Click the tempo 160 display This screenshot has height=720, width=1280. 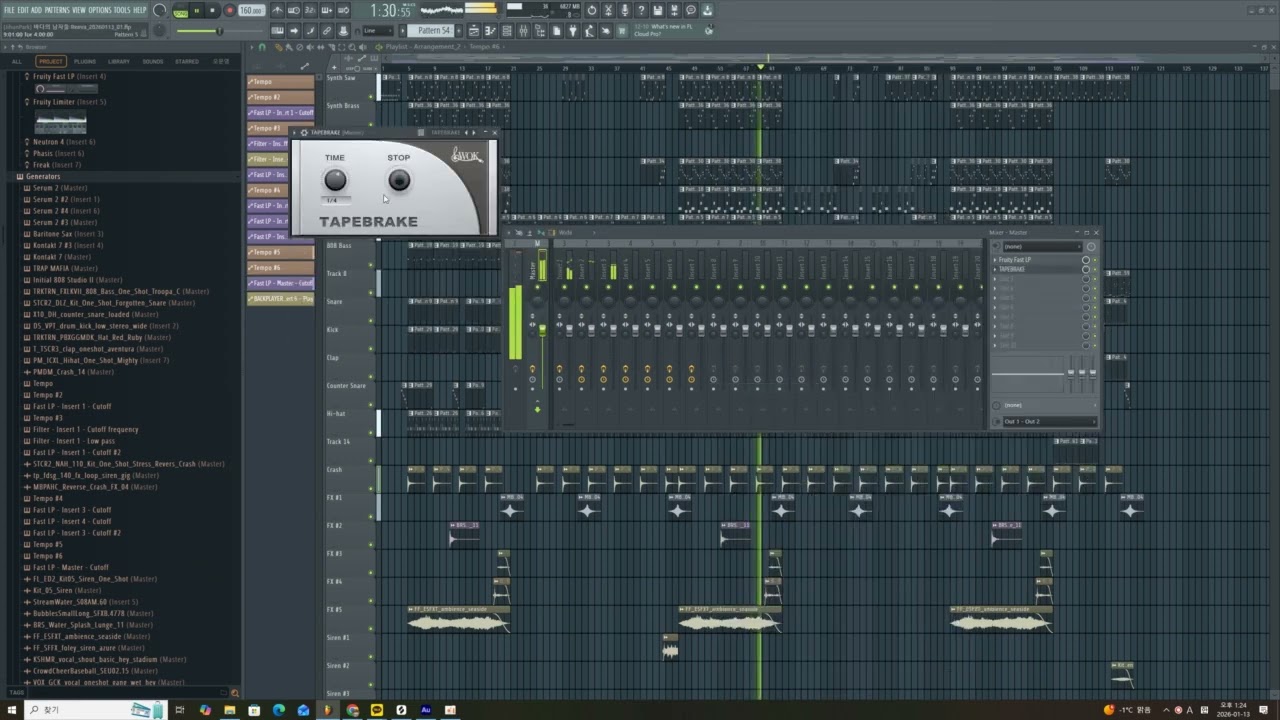coord(251,10)
